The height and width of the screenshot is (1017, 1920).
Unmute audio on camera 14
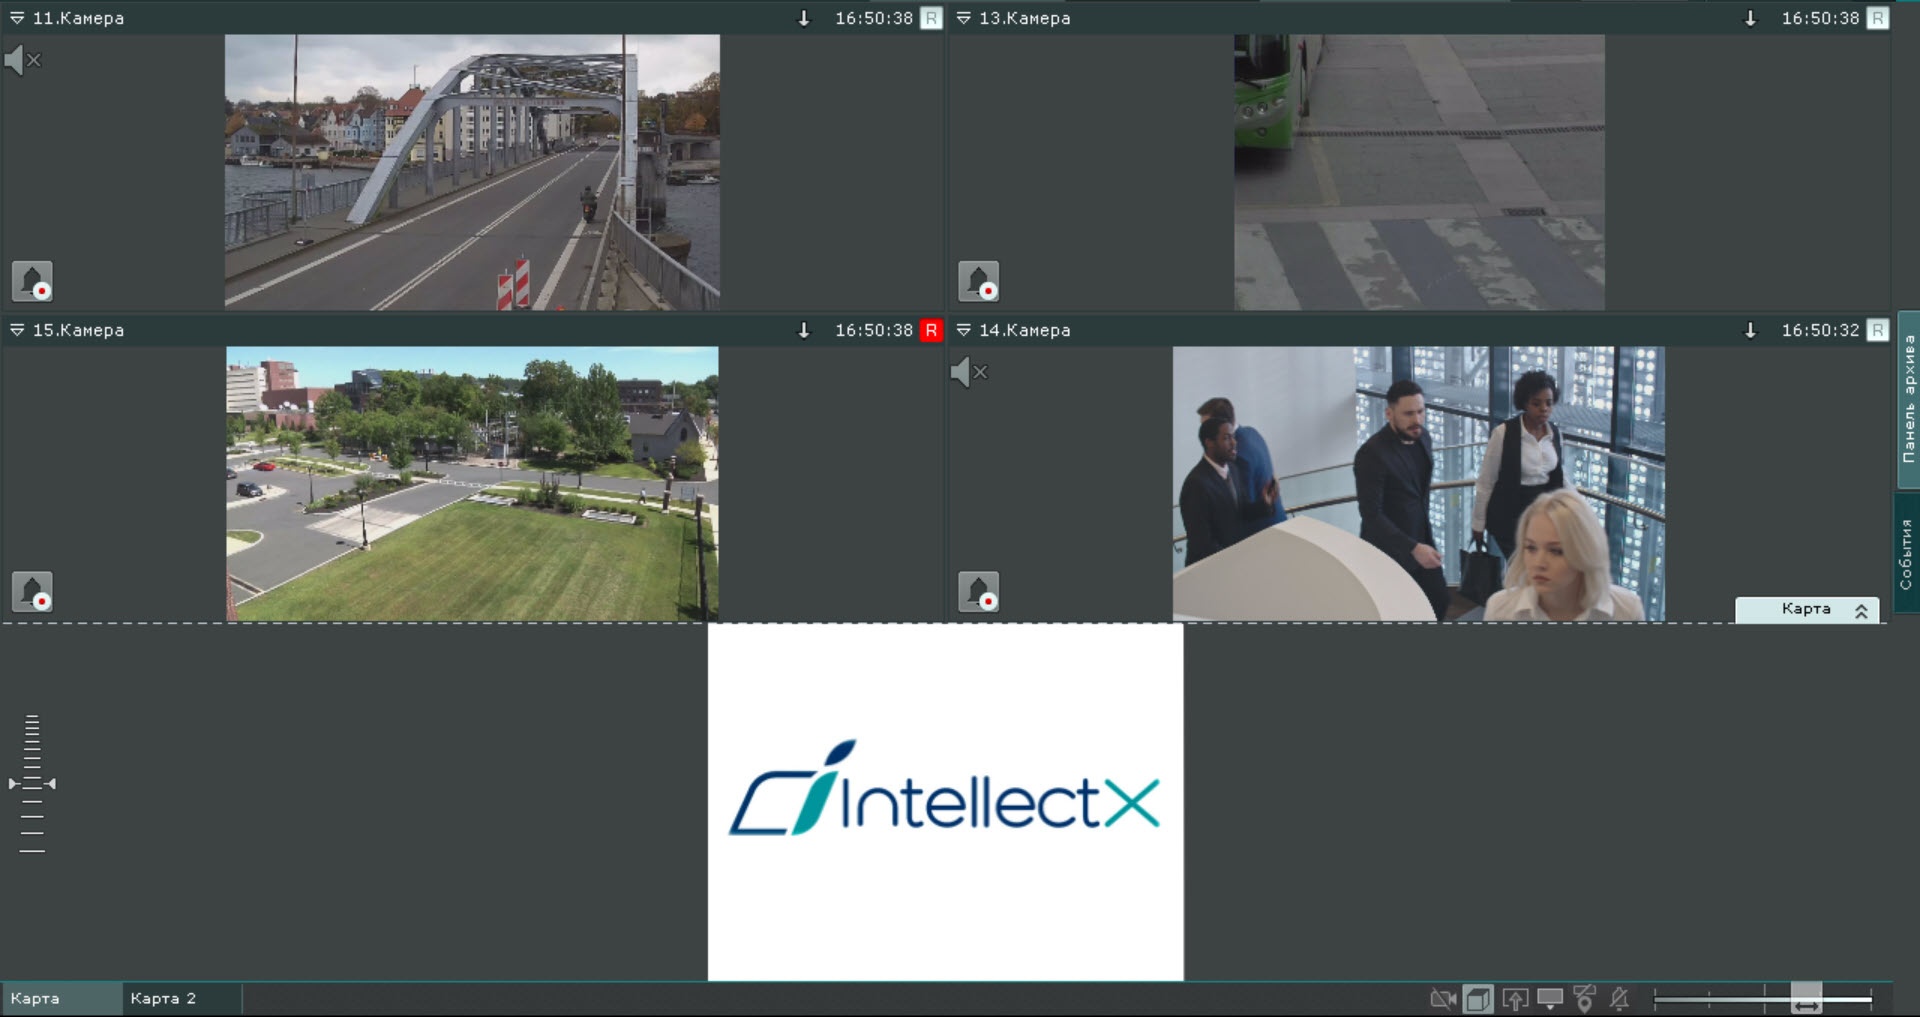coord(969,372)
